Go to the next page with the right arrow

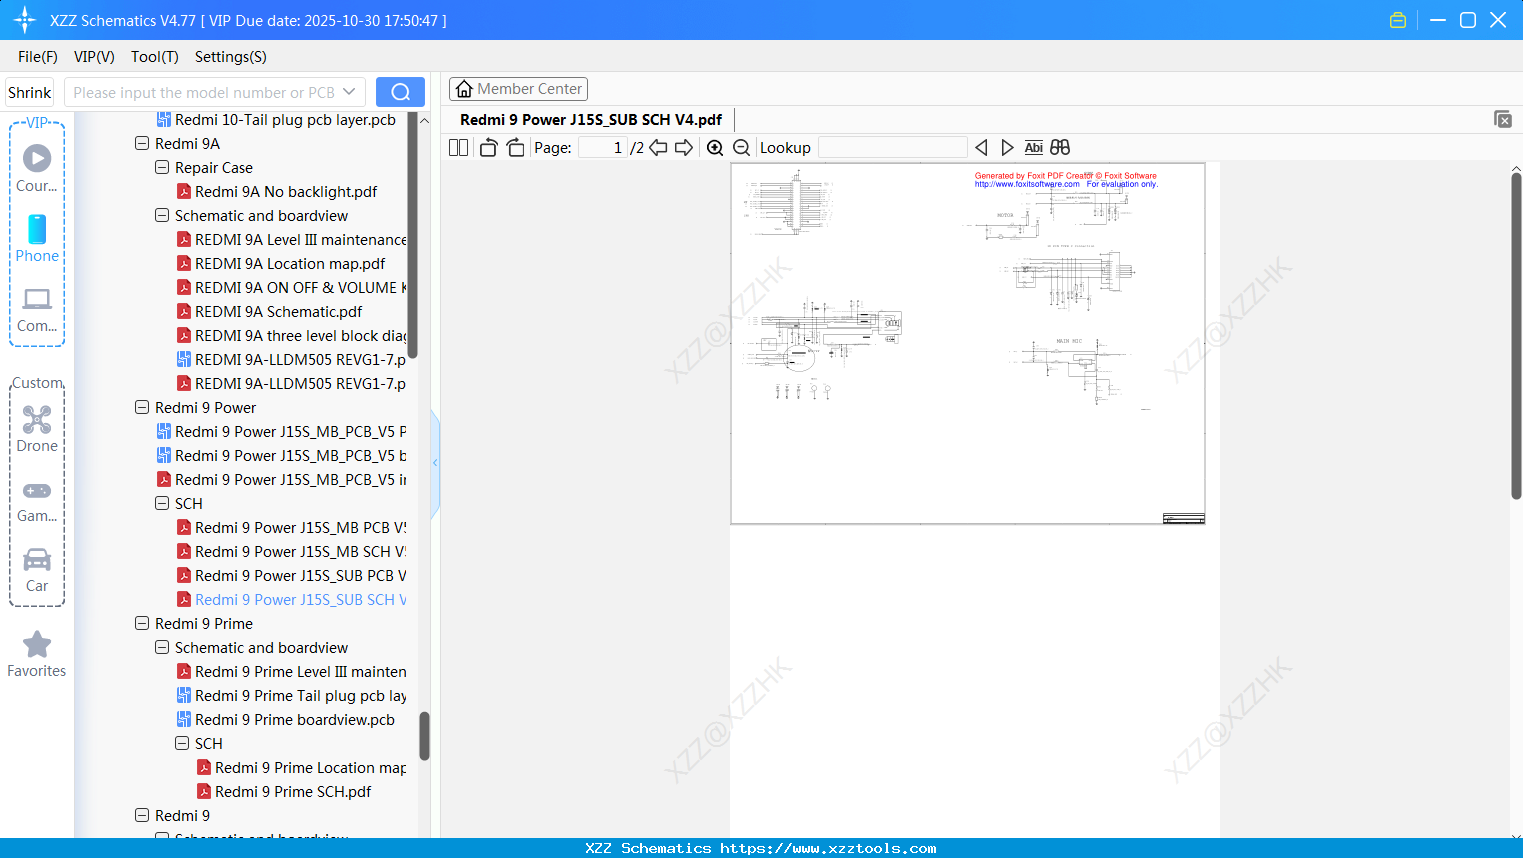click(684, 148)
